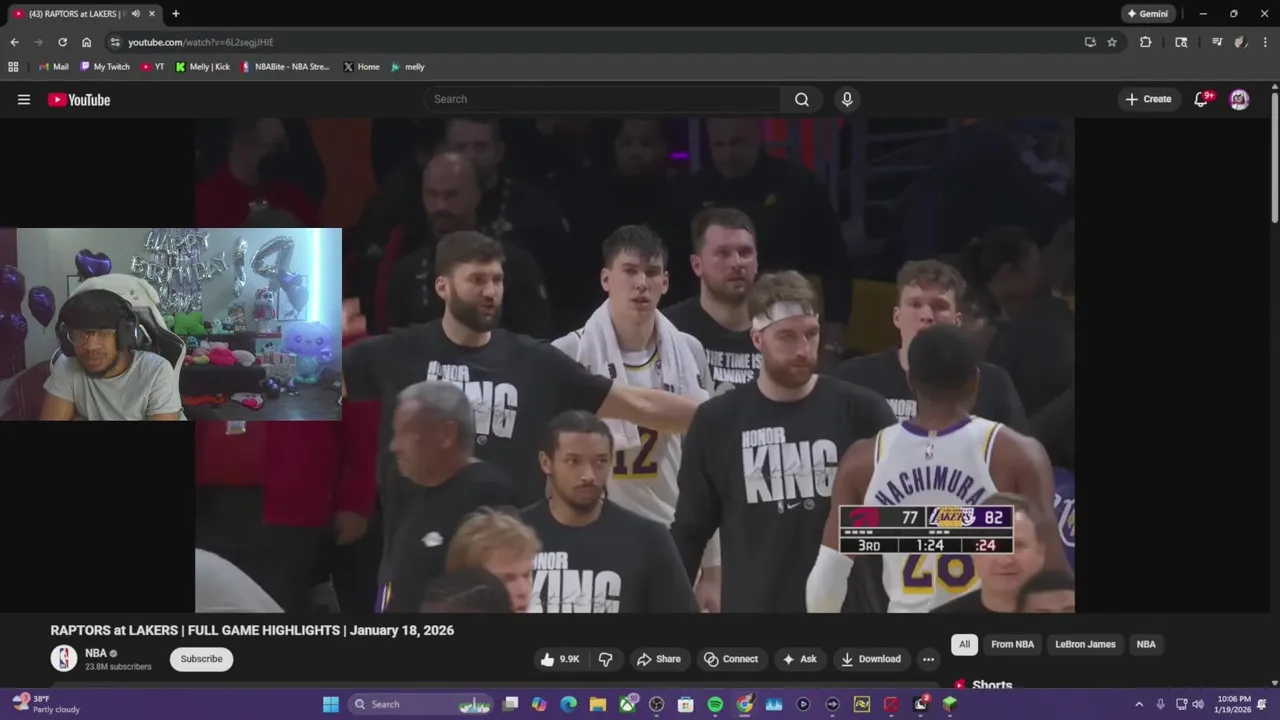This screenshot has width=1280, height=720.
Task: Bookmark this page with star icon
Action: [1112, 42]
